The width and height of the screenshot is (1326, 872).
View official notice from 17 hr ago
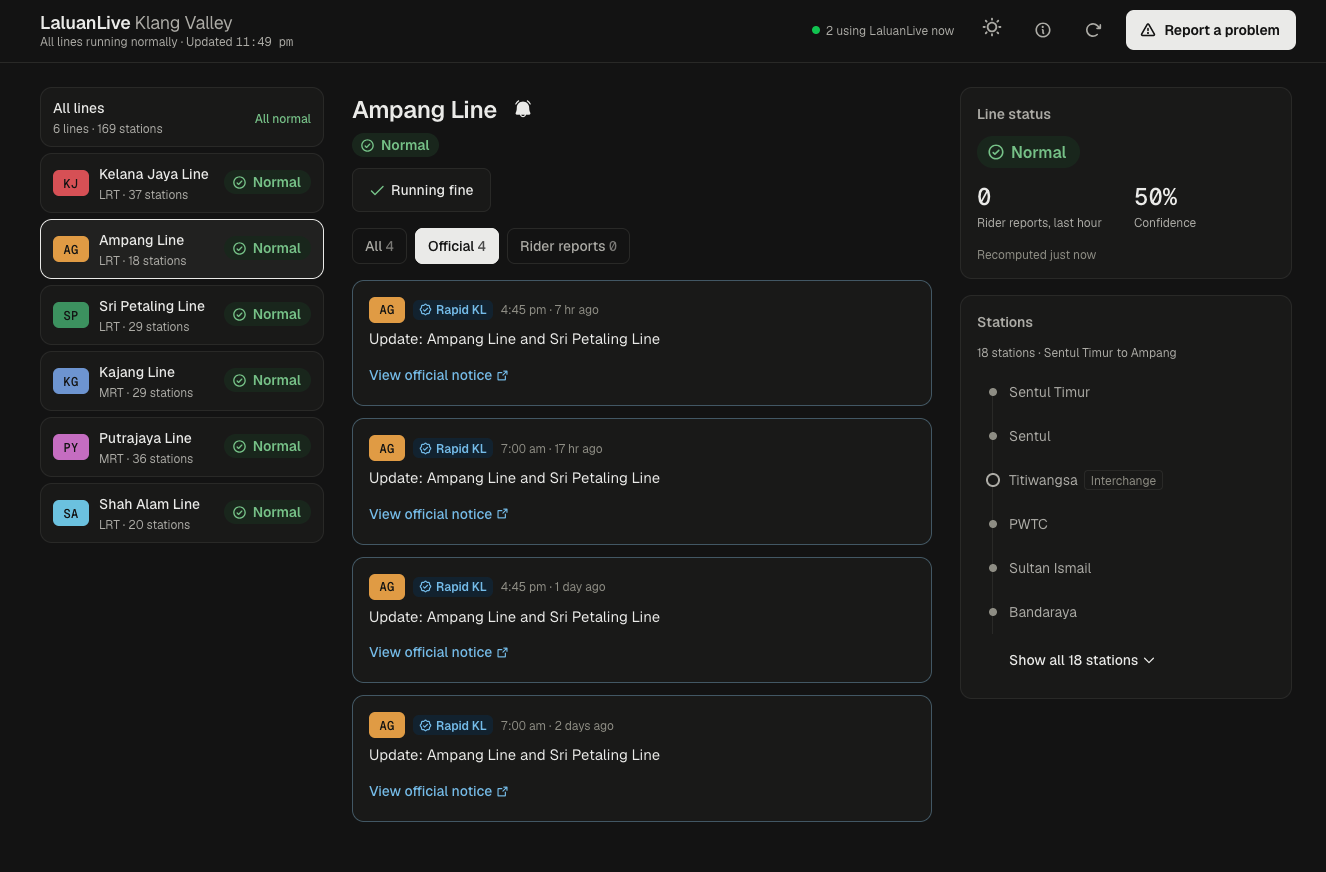click(x=439, y=514)
